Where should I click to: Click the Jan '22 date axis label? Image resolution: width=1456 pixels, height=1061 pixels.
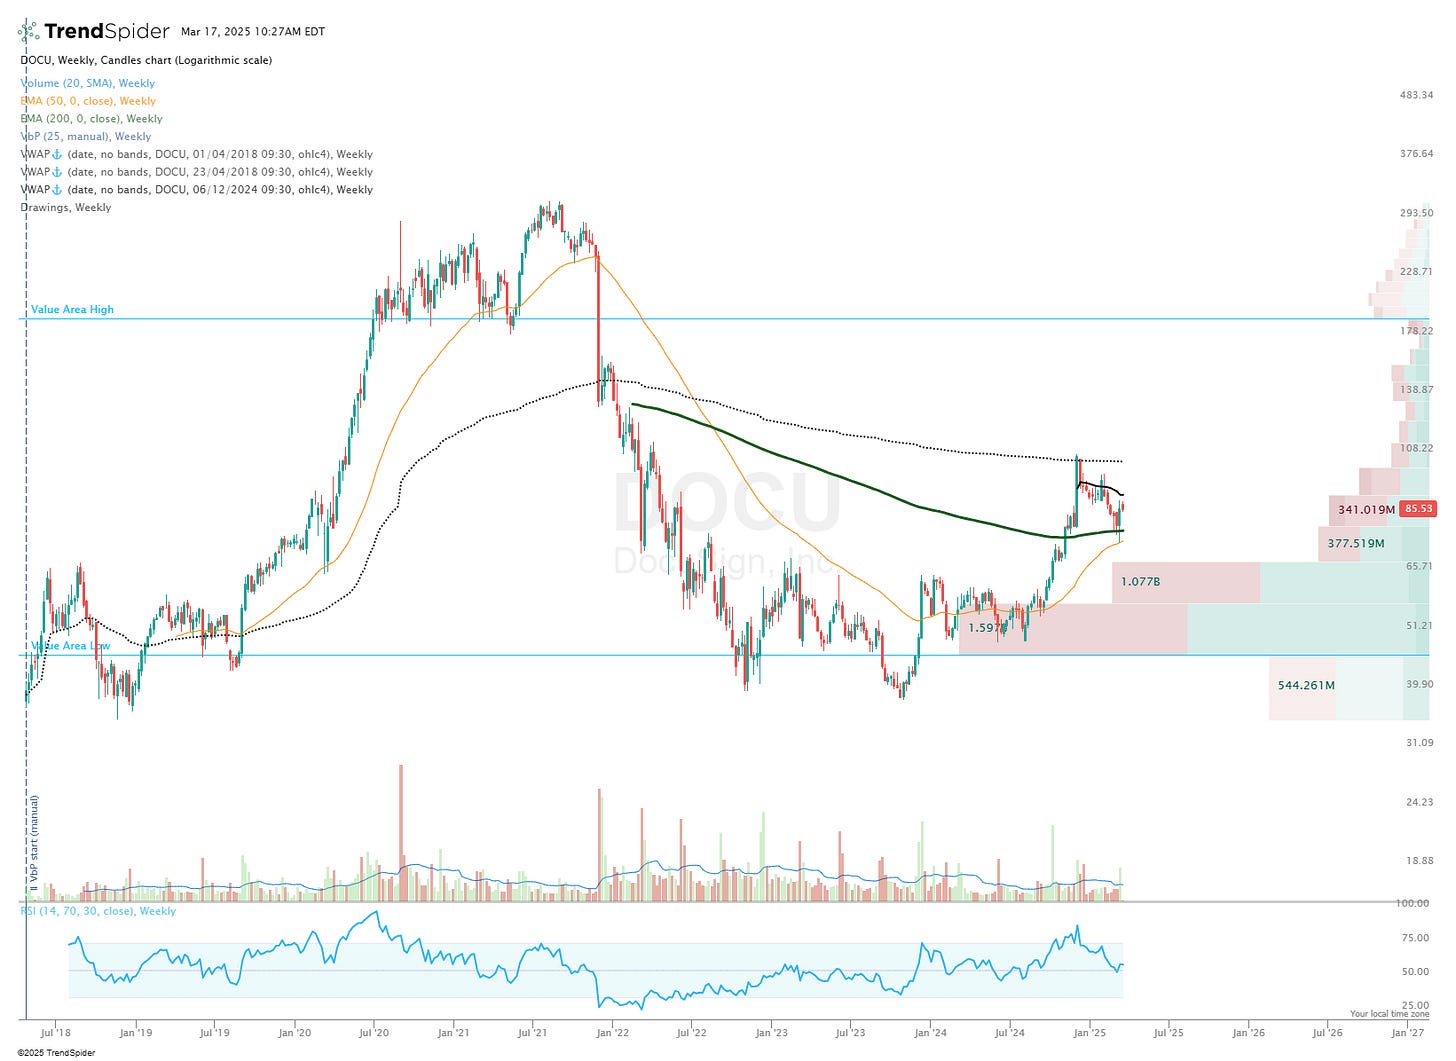(612, 1033)
